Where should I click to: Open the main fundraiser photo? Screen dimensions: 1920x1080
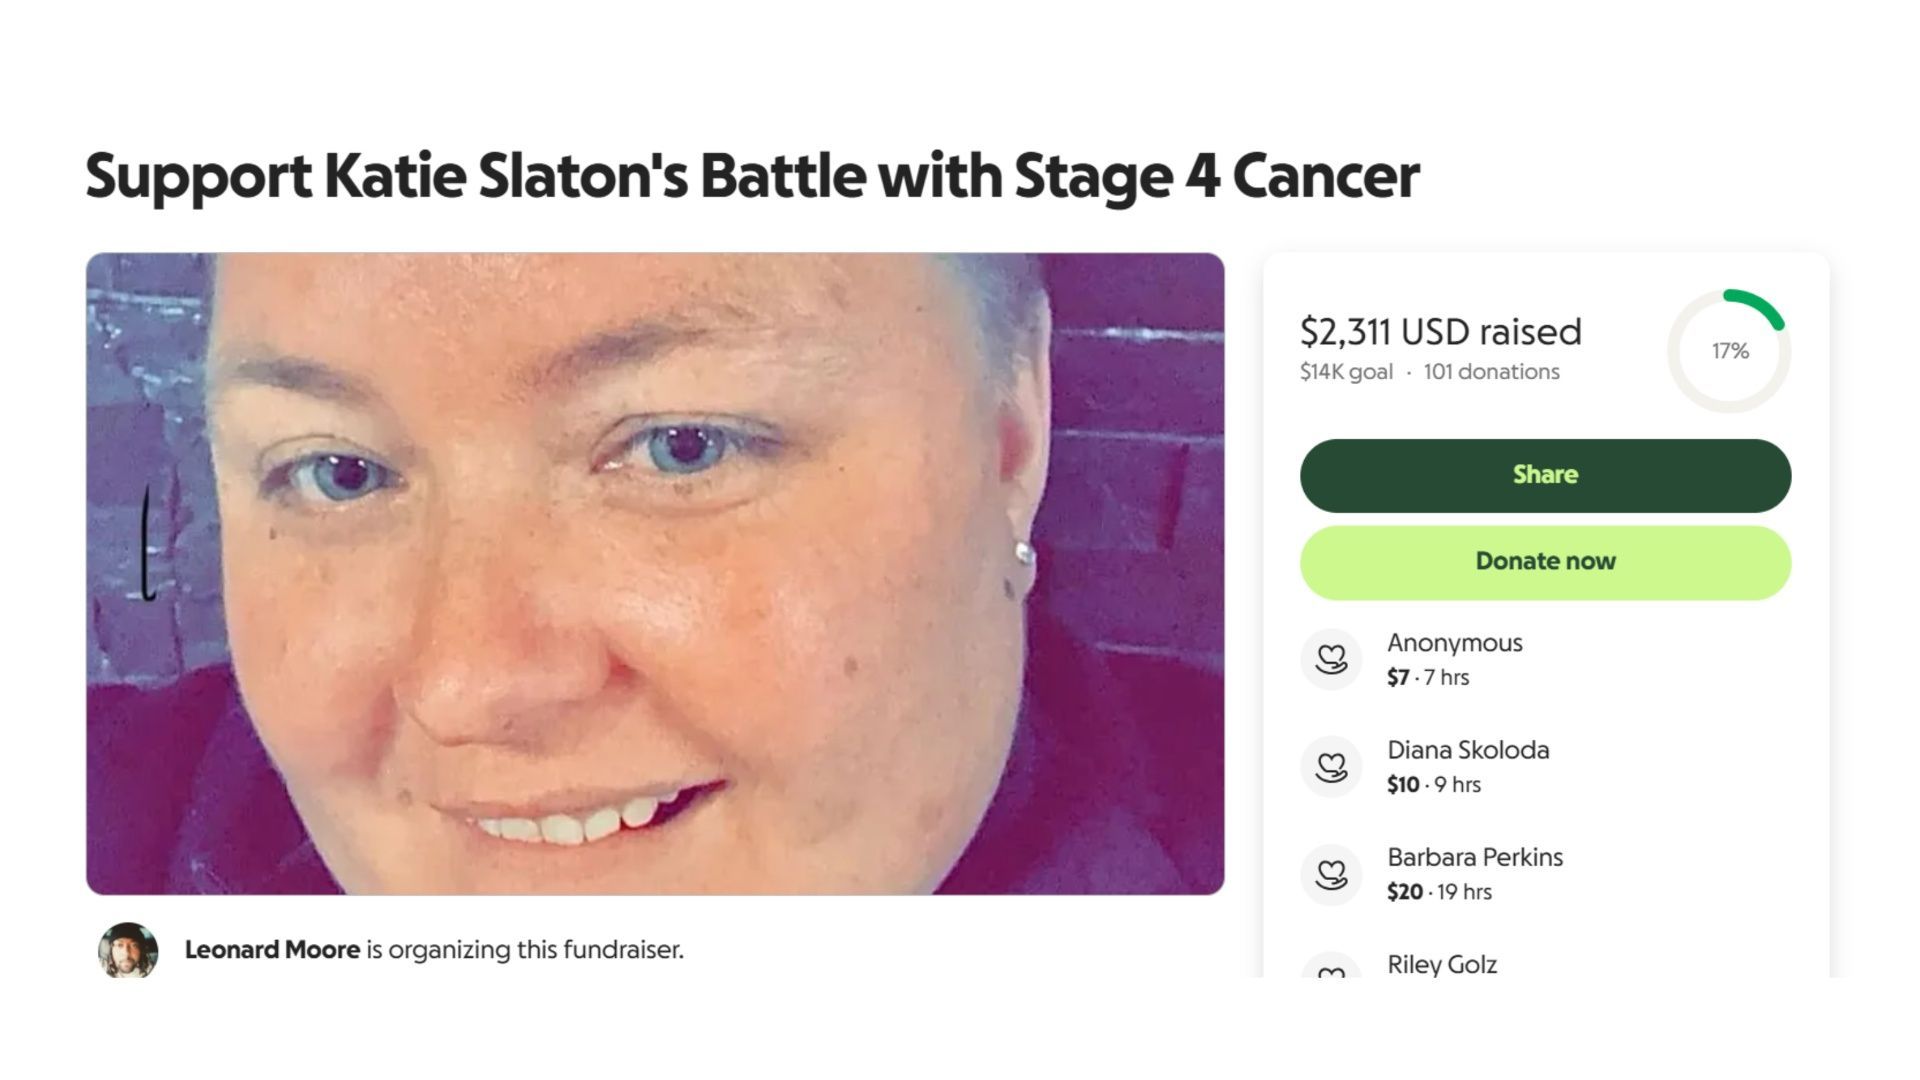click(x=655, y=573)
